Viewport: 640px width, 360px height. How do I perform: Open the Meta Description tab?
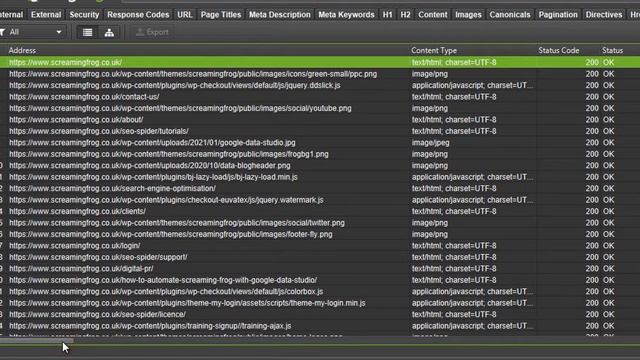click(280, 15)
